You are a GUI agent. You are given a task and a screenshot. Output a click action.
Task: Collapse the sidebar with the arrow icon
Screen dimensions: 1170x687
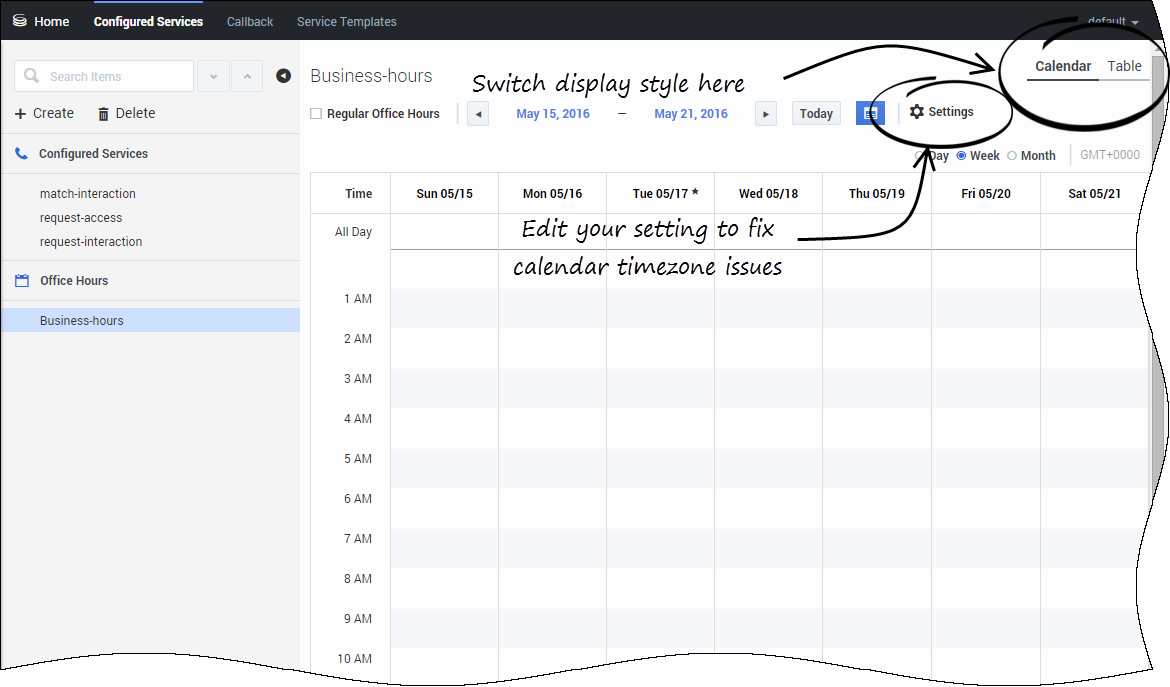(x=283, y=76)
